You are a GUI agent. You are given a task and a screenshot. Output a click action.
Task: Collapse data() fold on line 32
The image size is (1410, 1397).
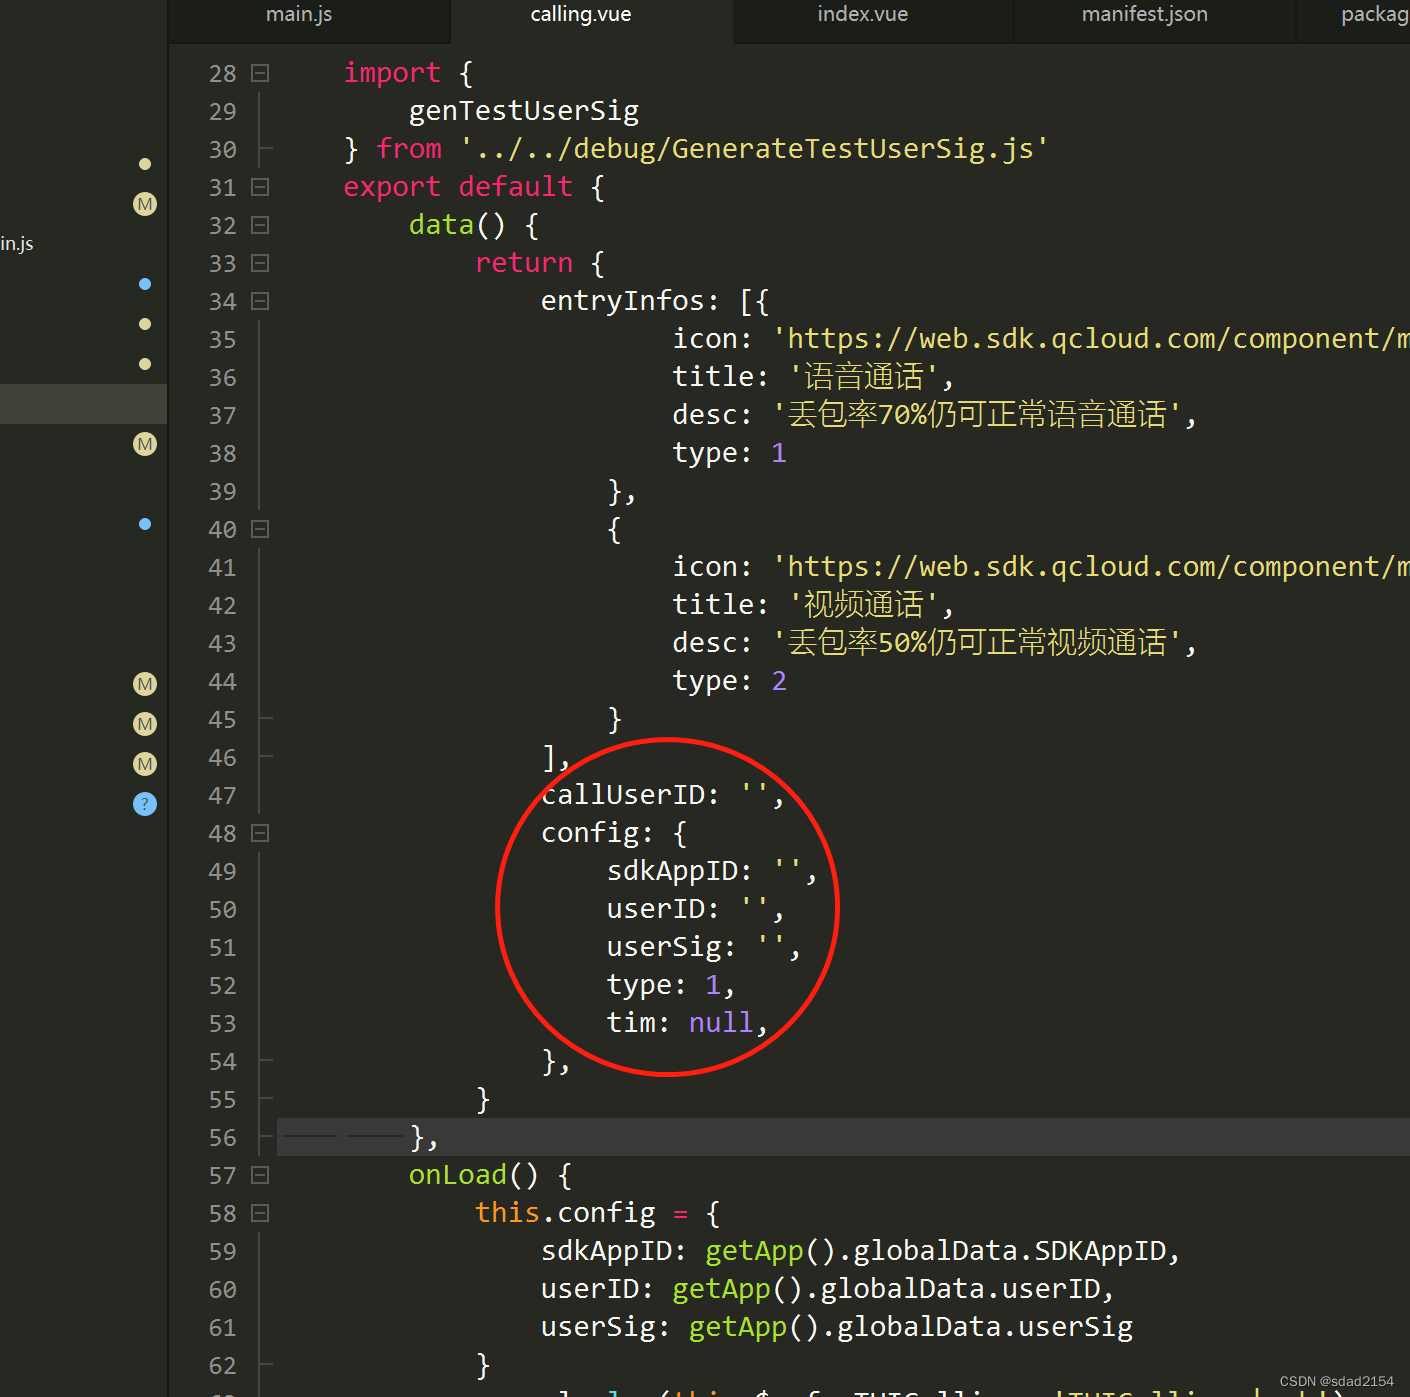tap(260, 225)
